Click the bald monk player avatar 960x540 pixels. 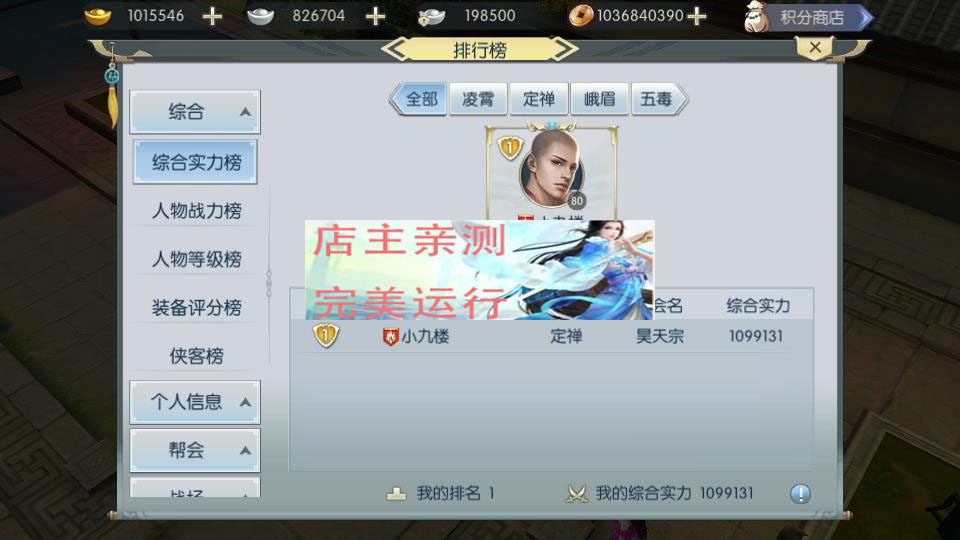(552, 170)
